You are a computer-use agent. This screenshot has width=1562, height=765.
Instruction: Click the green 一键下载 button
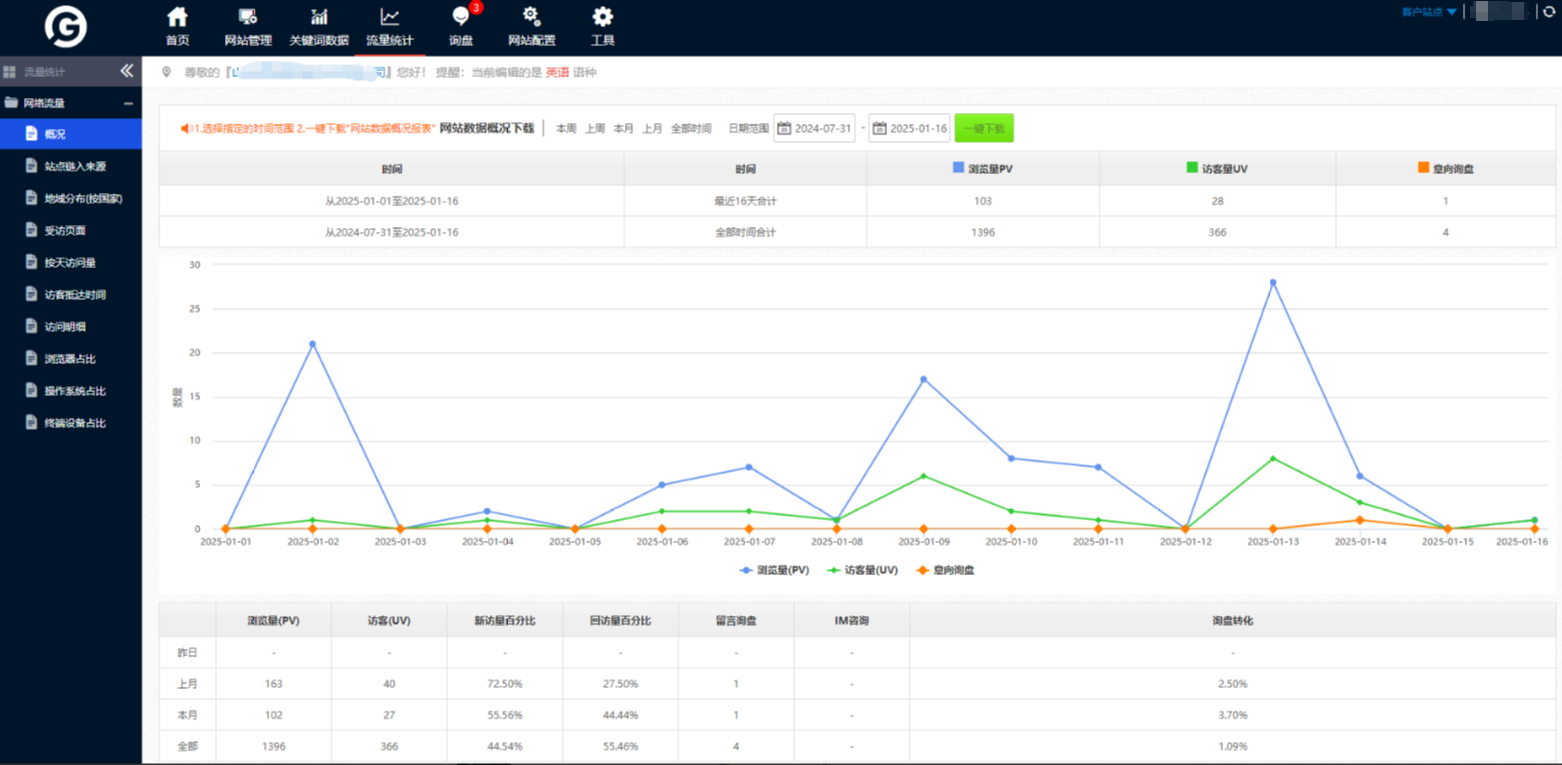pos(984,128)
